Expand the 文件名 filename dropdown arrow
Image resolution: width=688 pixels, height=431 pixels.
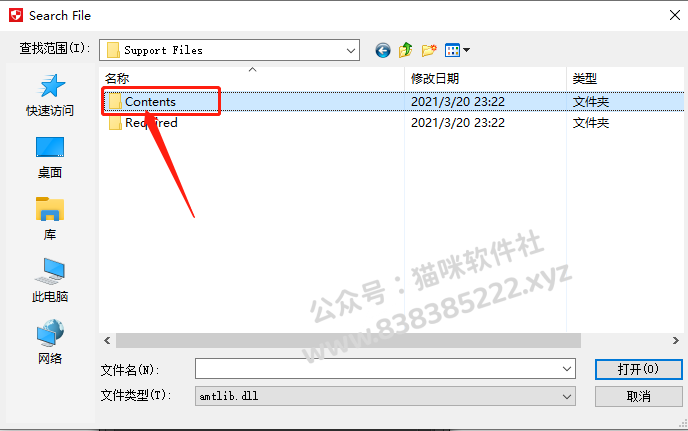click(x=566, y=369)
